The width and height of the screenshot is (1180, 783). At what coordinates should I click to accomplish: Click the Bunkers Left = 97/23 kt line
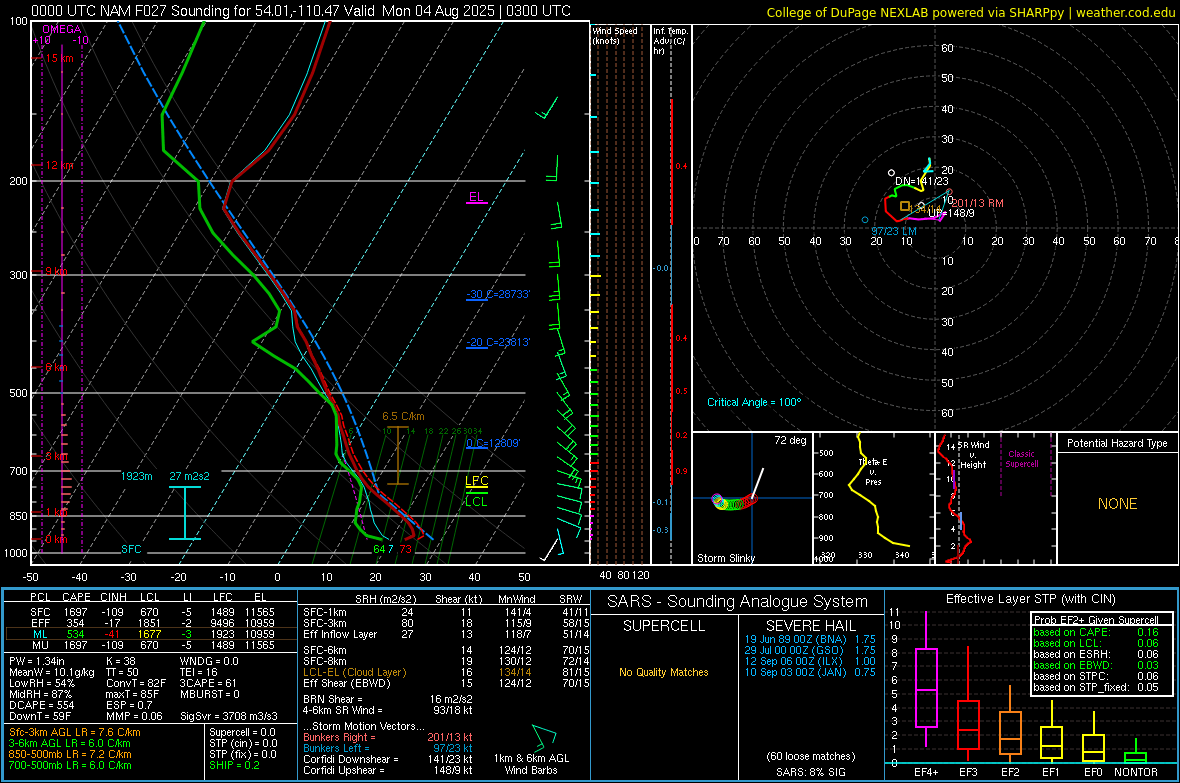coord(388,748)
